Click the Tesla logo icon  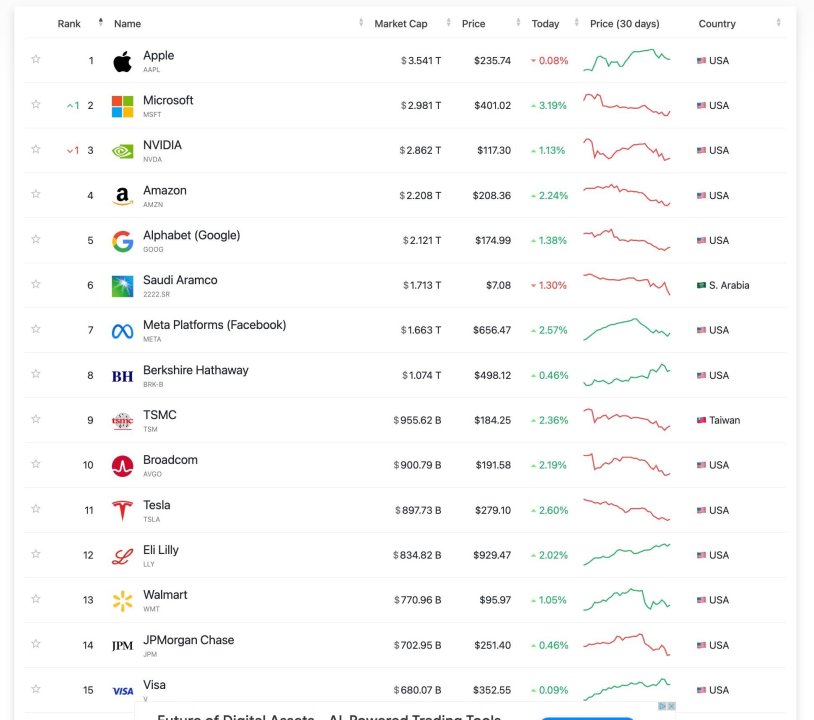pos(122,511)
